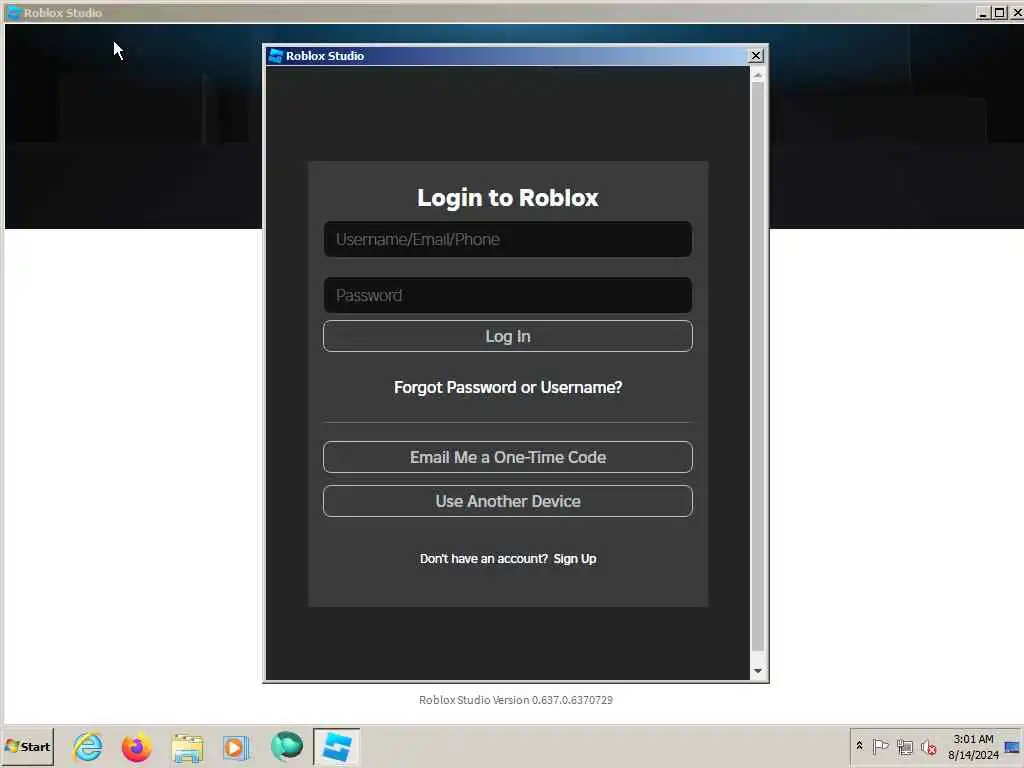The height and width of the screenshot is (768, 1024).
Task: Launch Internet Explorer from the taskbar
Action: click(x=88, y=746)
